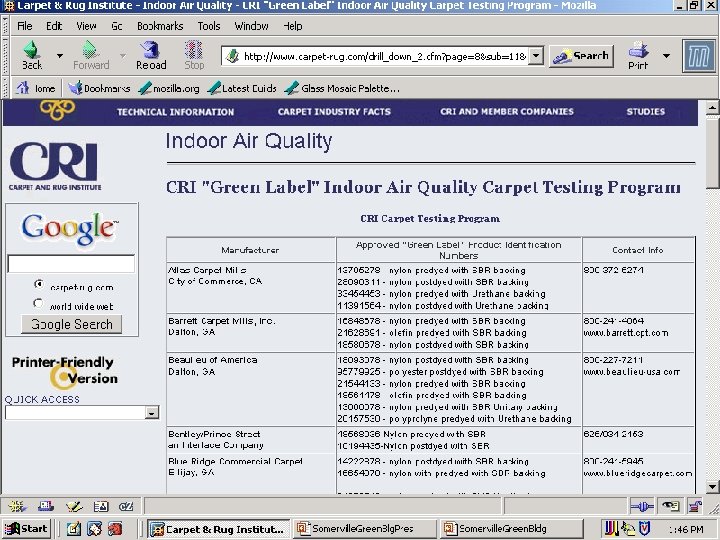Open Navigator from status bar component icon
Screen dimensions: 720x540
(17, 506)
